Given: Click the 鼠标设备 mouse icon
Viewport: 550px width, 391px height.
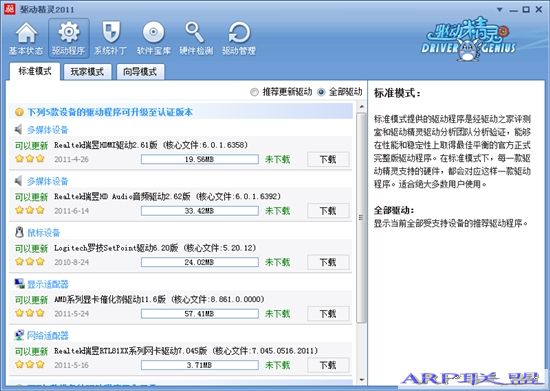Looking at the screenshot, I should (19, 232).
